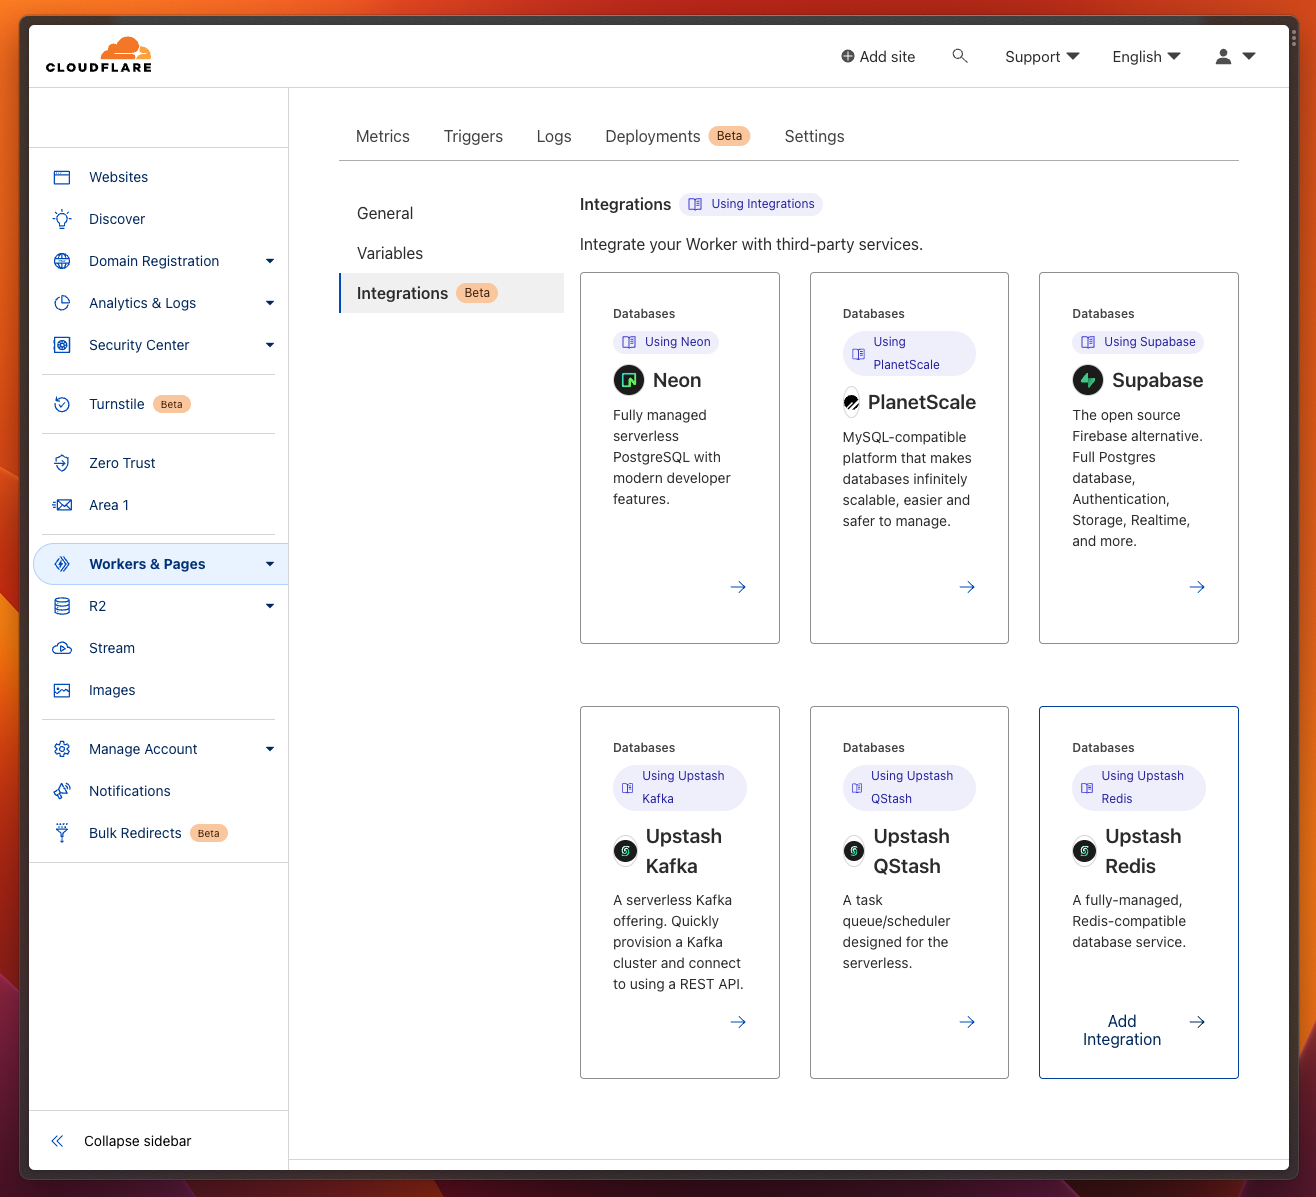Image resolution: width=1316 pixels, height=1197 pixels.
Task: Open the Using Supabase docs link
Action: pyautogui.click(x=1138, y=342)
